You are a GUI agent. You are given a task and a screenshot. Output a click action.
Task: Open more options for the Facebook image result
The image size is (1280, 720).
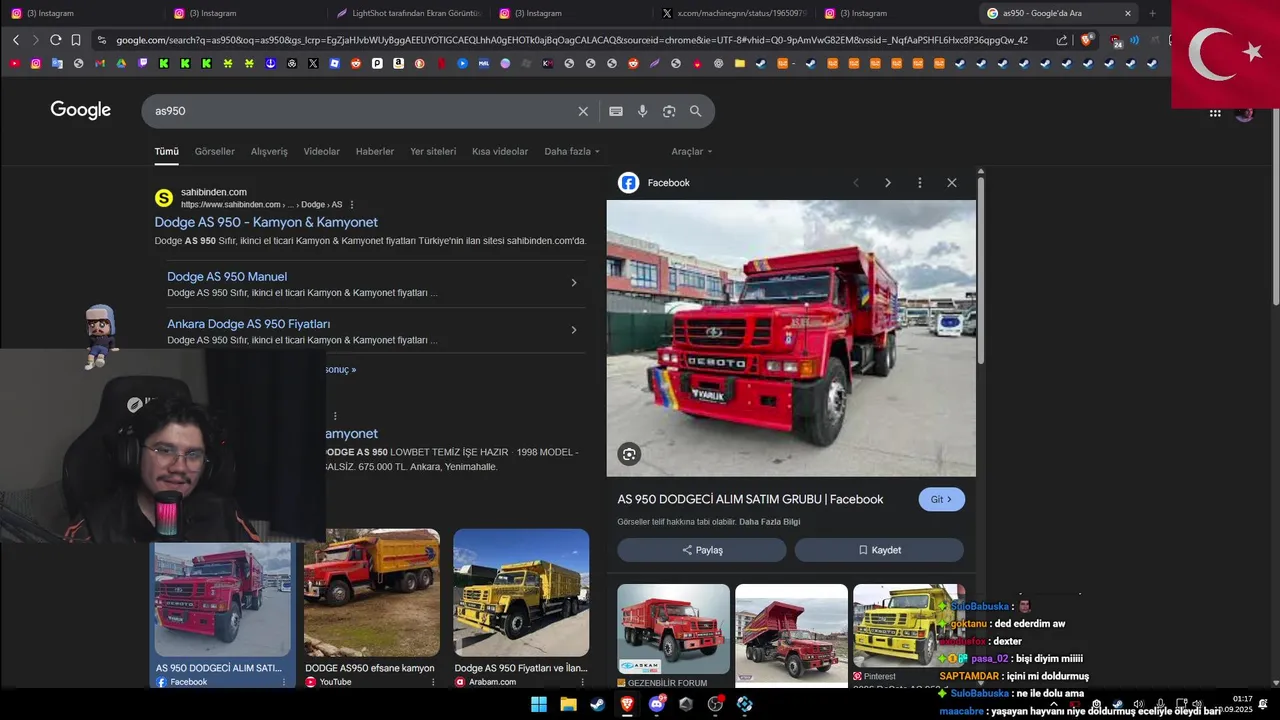(x=284, y=682)
